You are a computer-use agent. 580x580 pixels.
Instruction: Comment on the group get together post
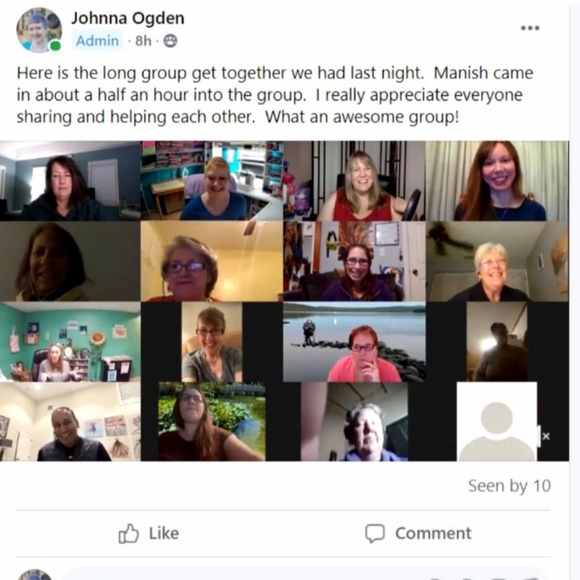[418, 533]
